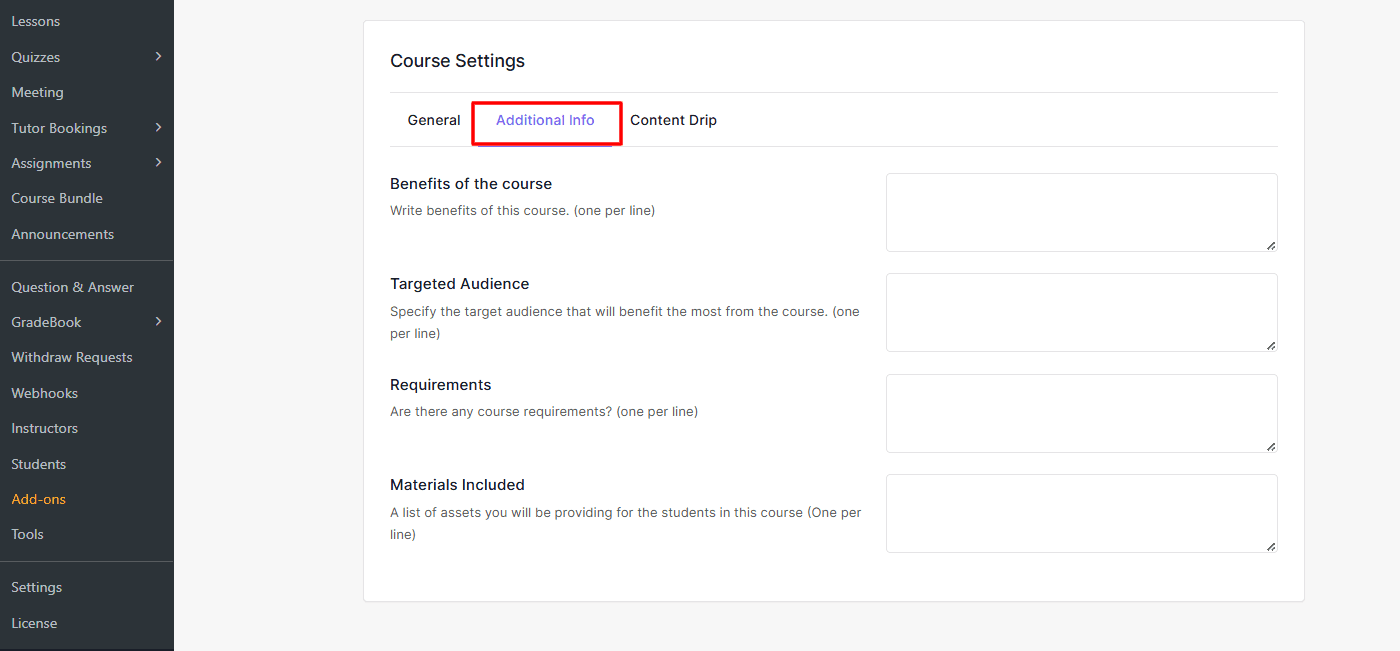Expand the Tutor Bookings submenu arrow
The height and width of the screenshot is (651, 1400).
pos(158,128)
